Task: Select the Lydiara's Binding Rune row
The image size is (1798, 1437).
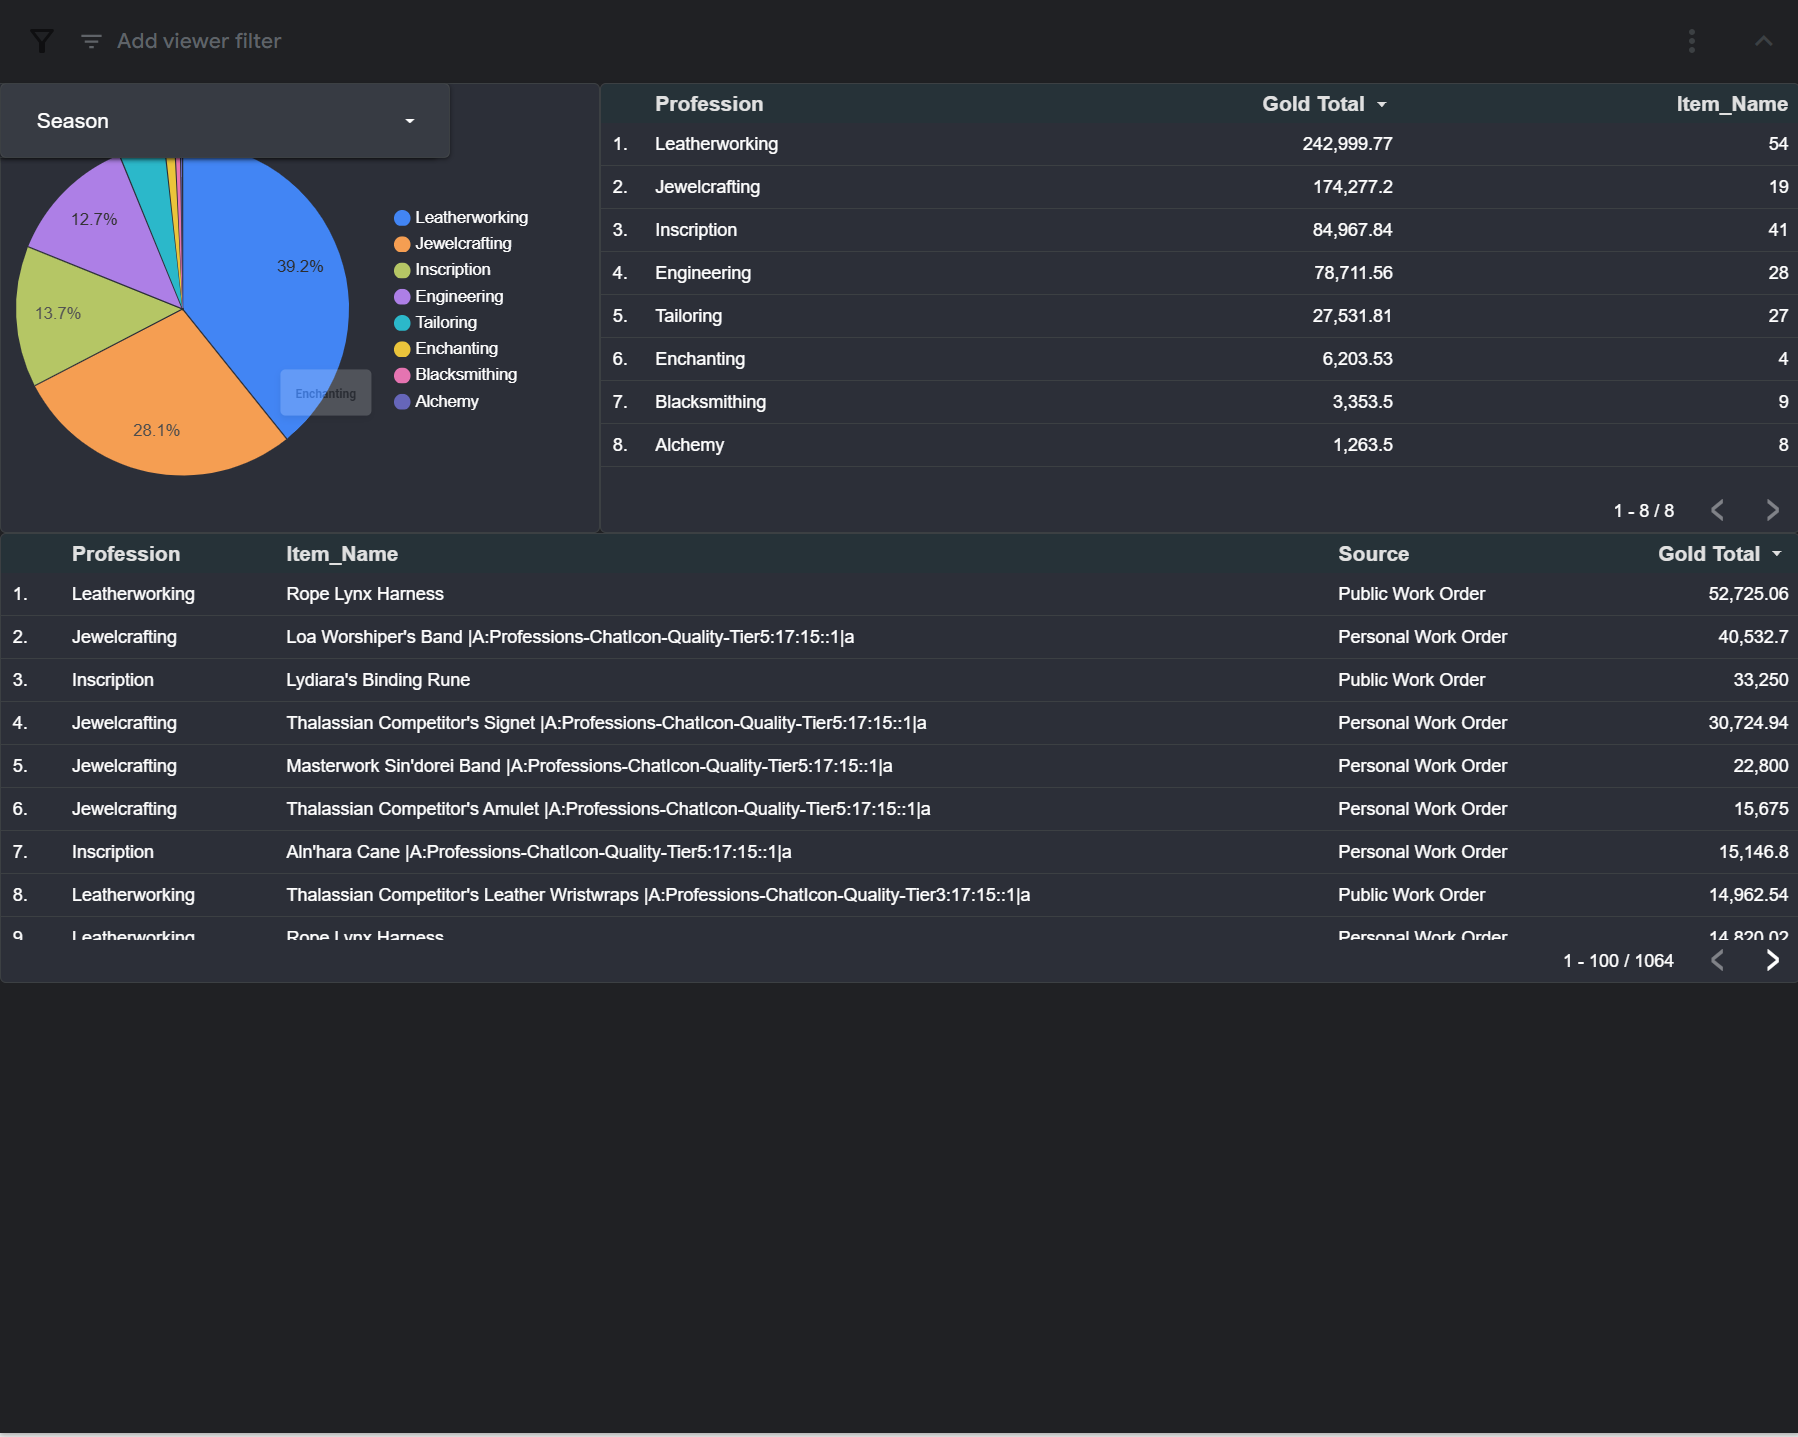Action: pos(899,680)
